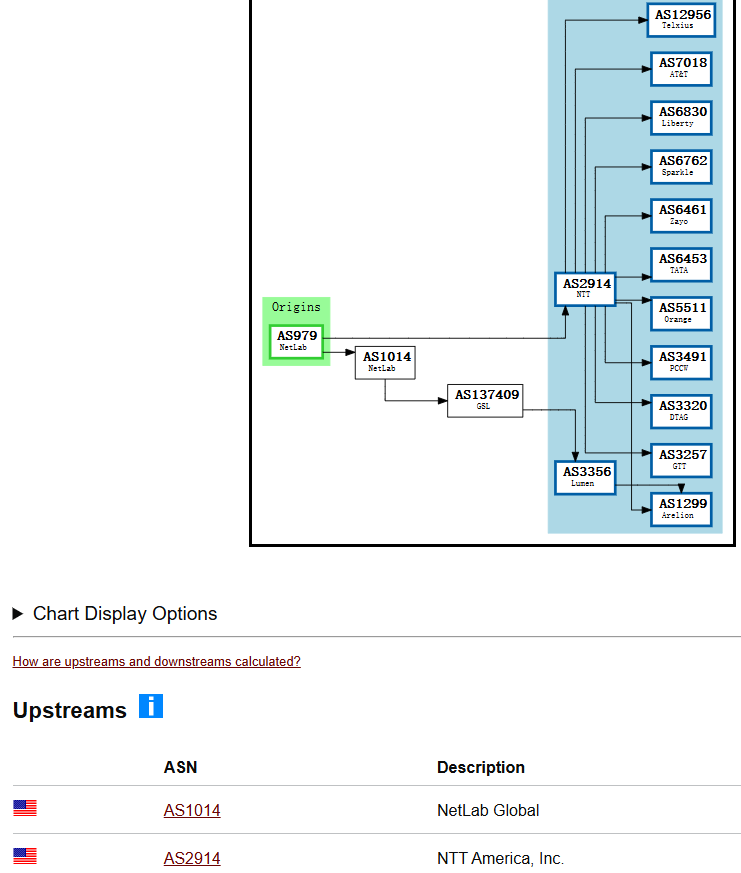The image size is (741, 873).
Task: Select the AS137409 GSL graph node
Action: click(x=485, y=400)
